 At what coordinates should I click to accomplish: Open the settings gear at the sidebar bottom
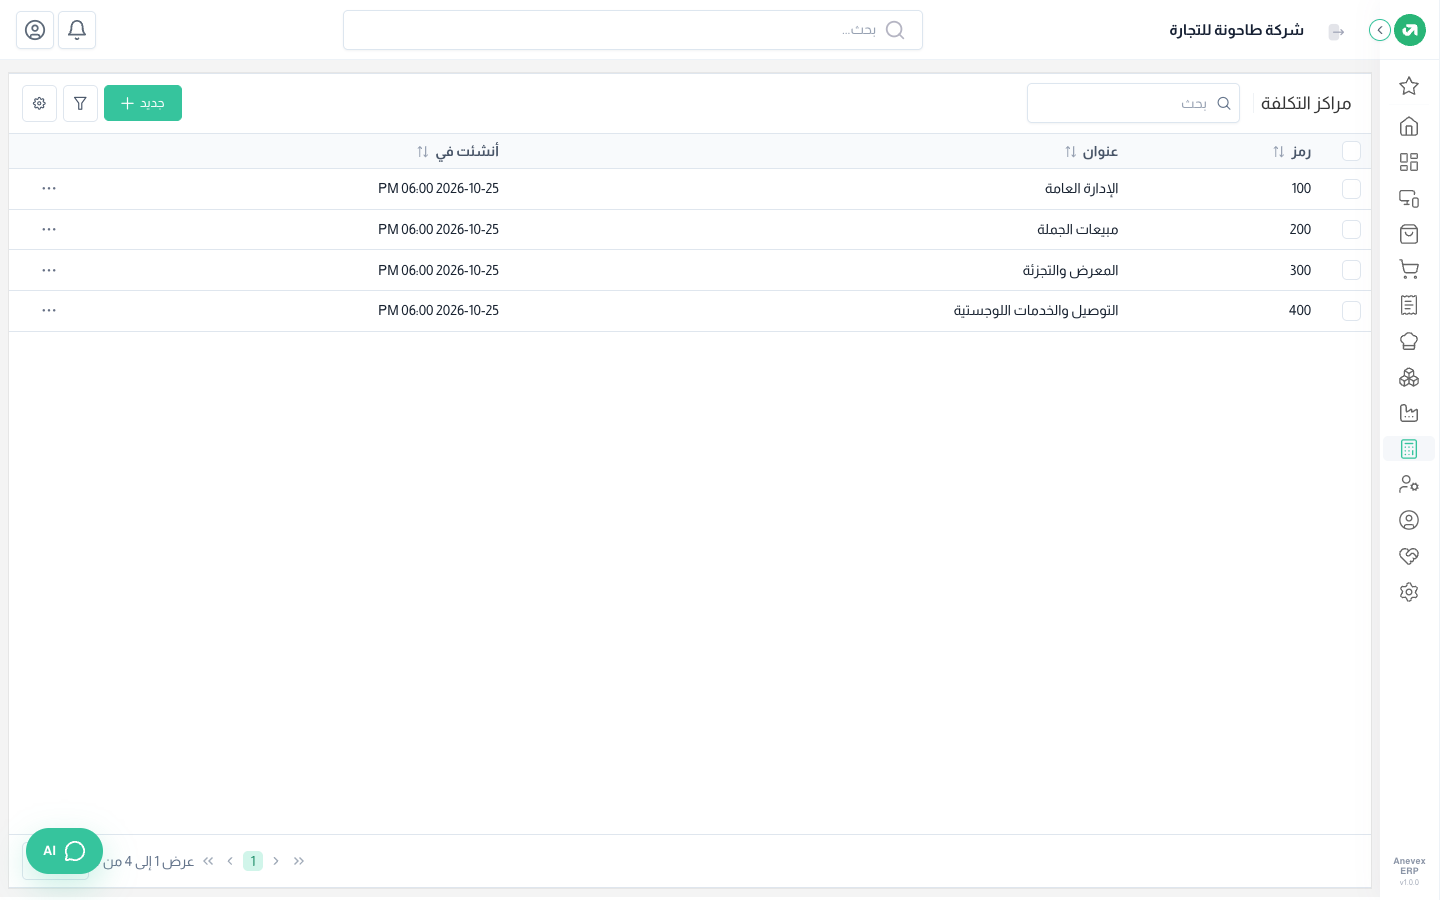click(1409, 592)
